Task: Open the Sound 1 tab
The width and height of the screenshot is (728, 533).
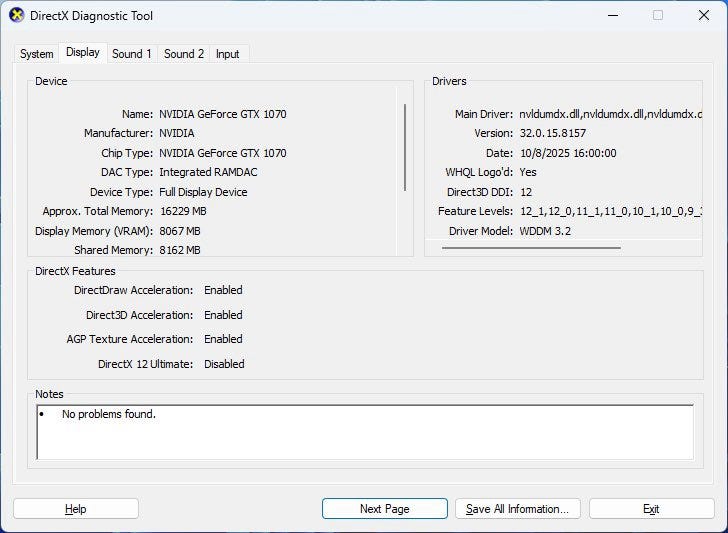Action: 132,54
